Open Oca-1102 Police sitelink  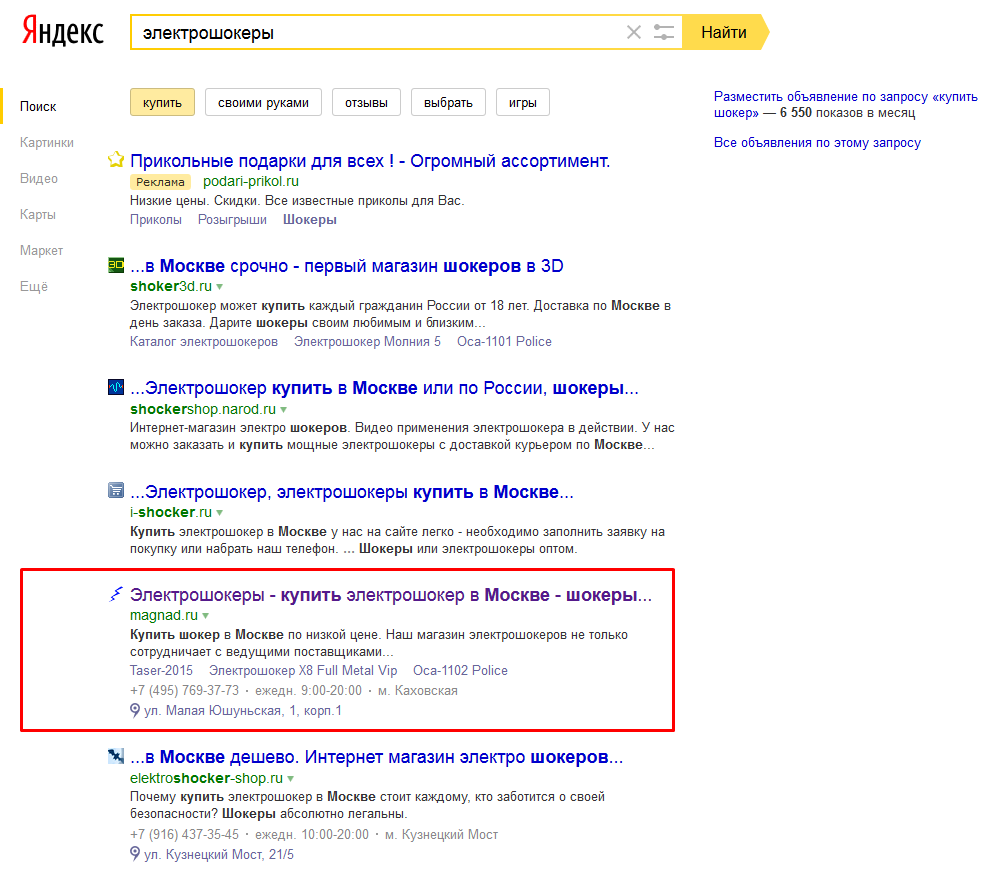(x=460, y=671)
